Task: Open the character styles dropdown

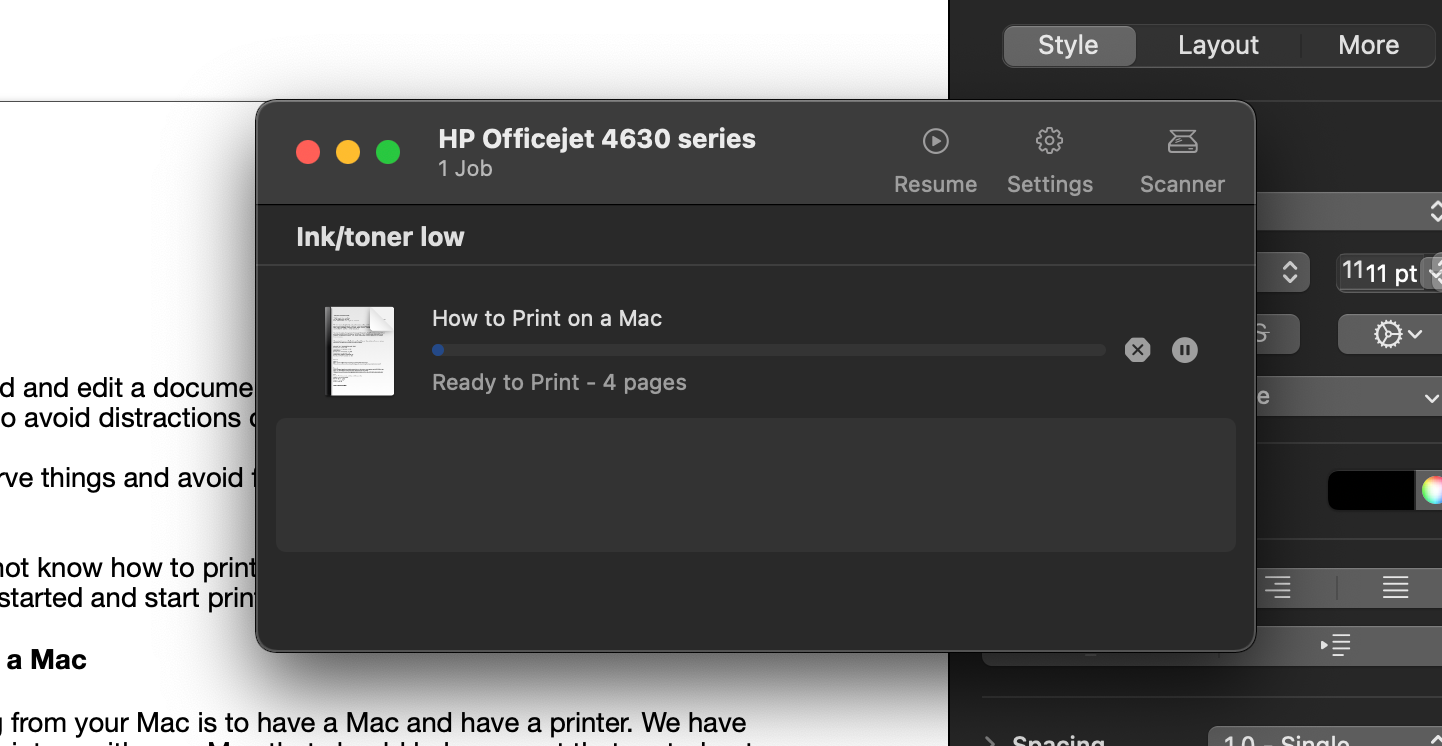Action: [1350, 396]
